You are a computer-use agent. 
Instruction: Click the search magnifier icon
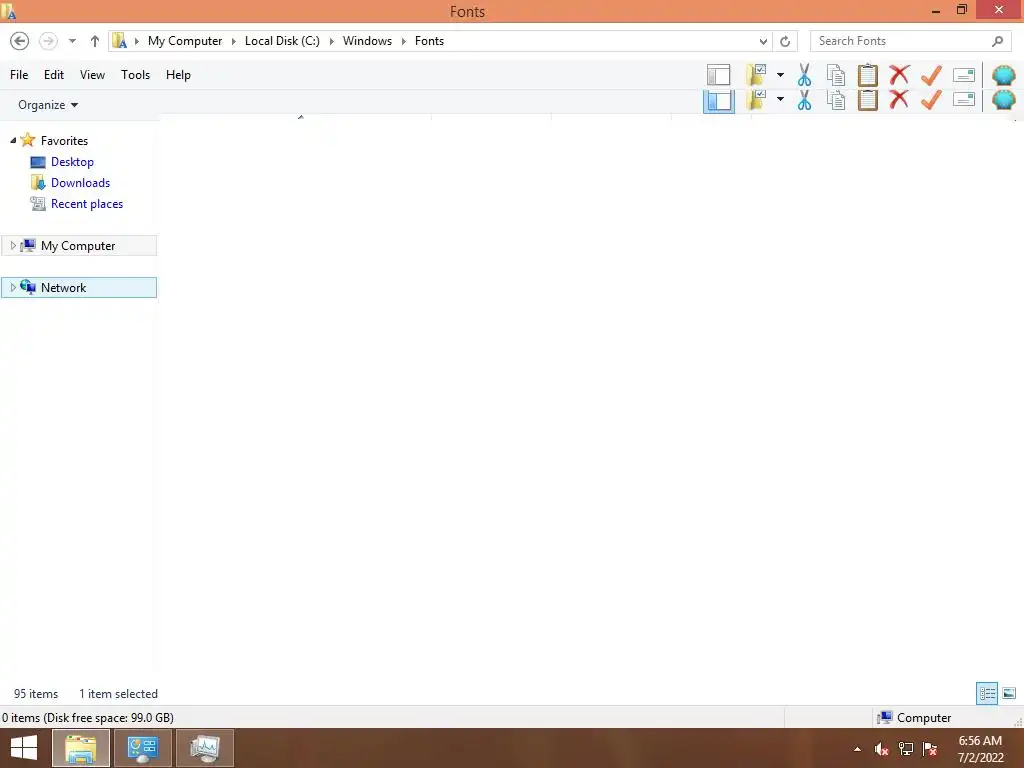click(x=997, y=41)
